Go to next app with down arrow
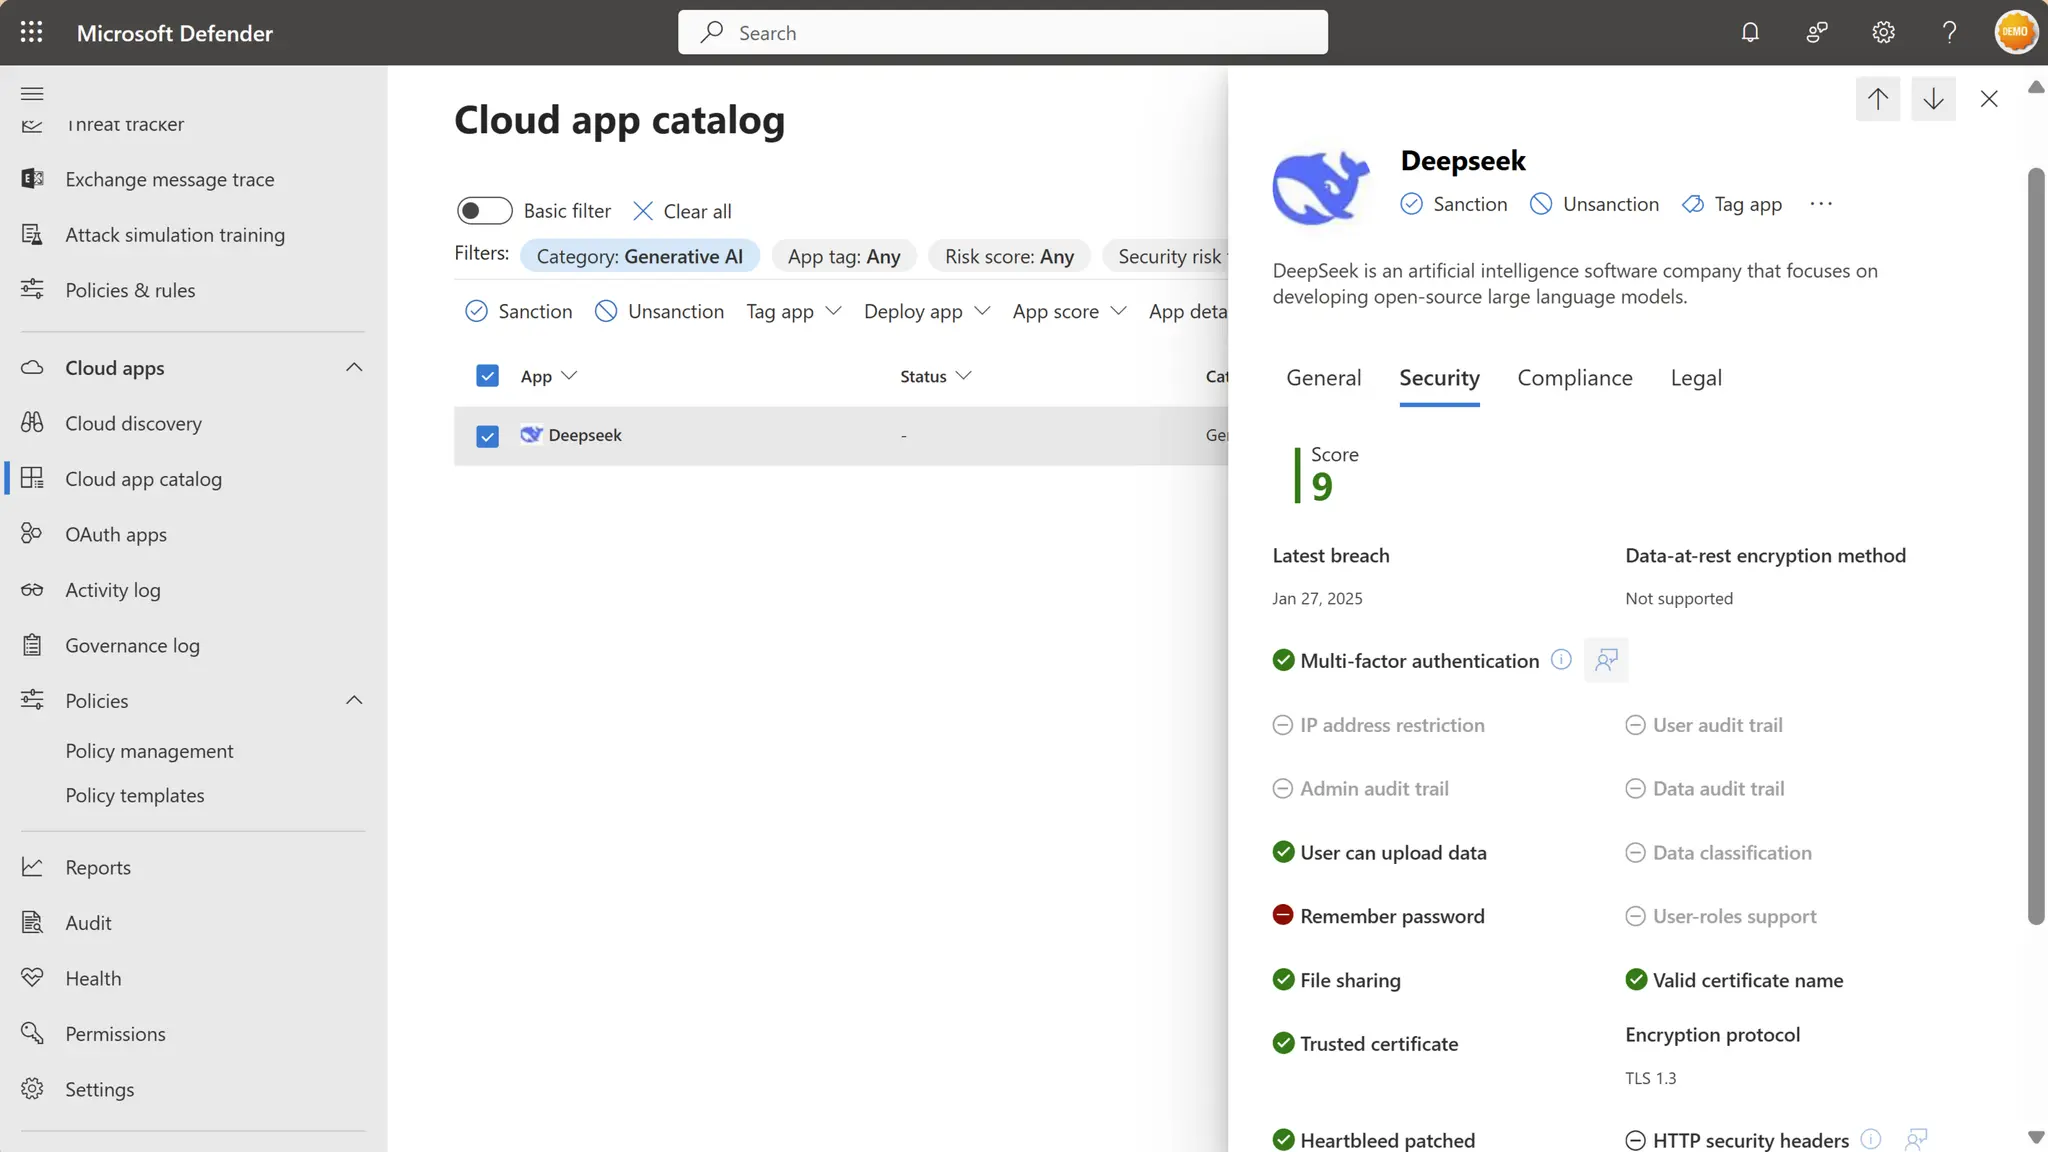The height and width of the screenshot is (1152, 2048). [x=1933, y=98]
